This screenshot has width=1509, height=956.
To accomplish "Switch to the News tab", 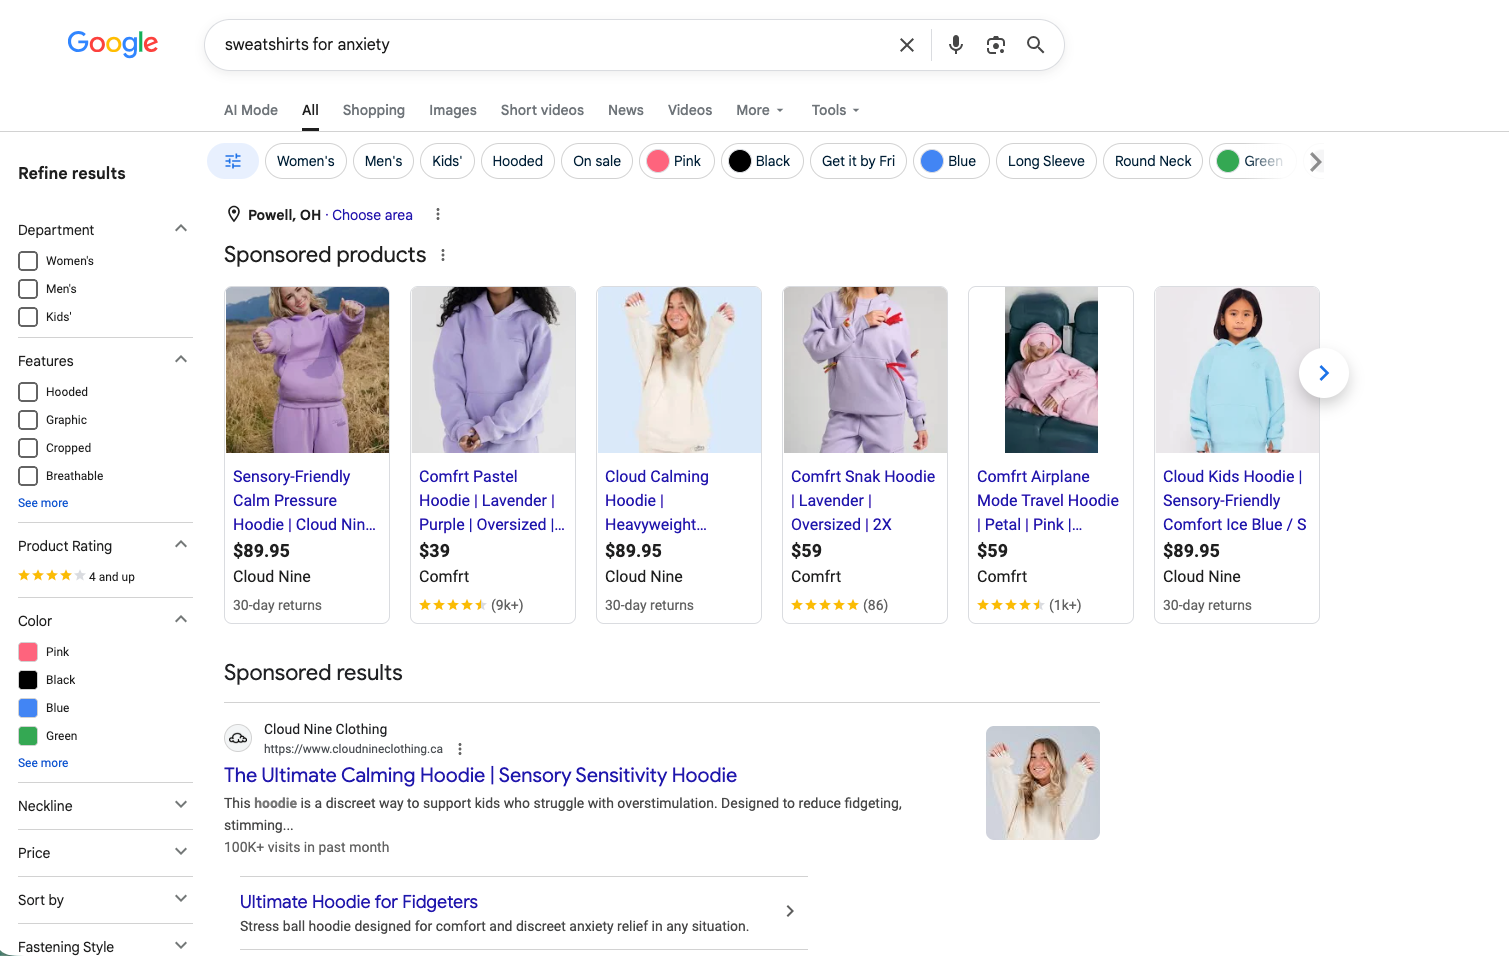I will click(626, 110).
